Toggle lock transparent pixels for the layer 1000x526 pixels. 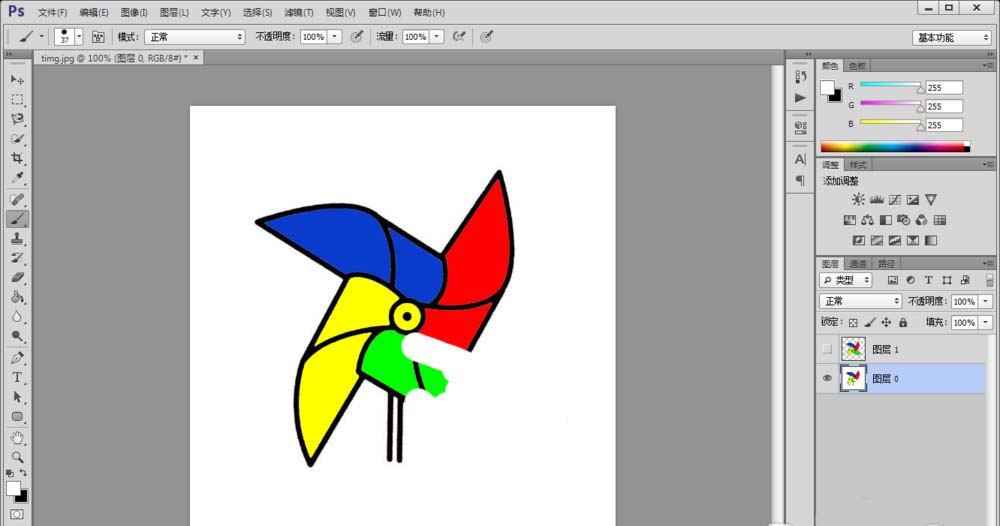point(853,323)
